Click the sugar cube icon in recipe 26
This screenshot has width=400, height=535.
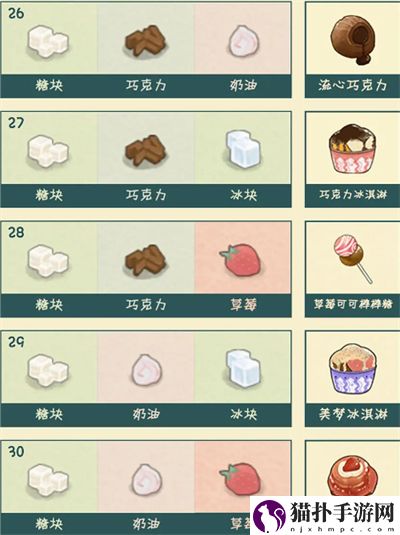(48, 42)
